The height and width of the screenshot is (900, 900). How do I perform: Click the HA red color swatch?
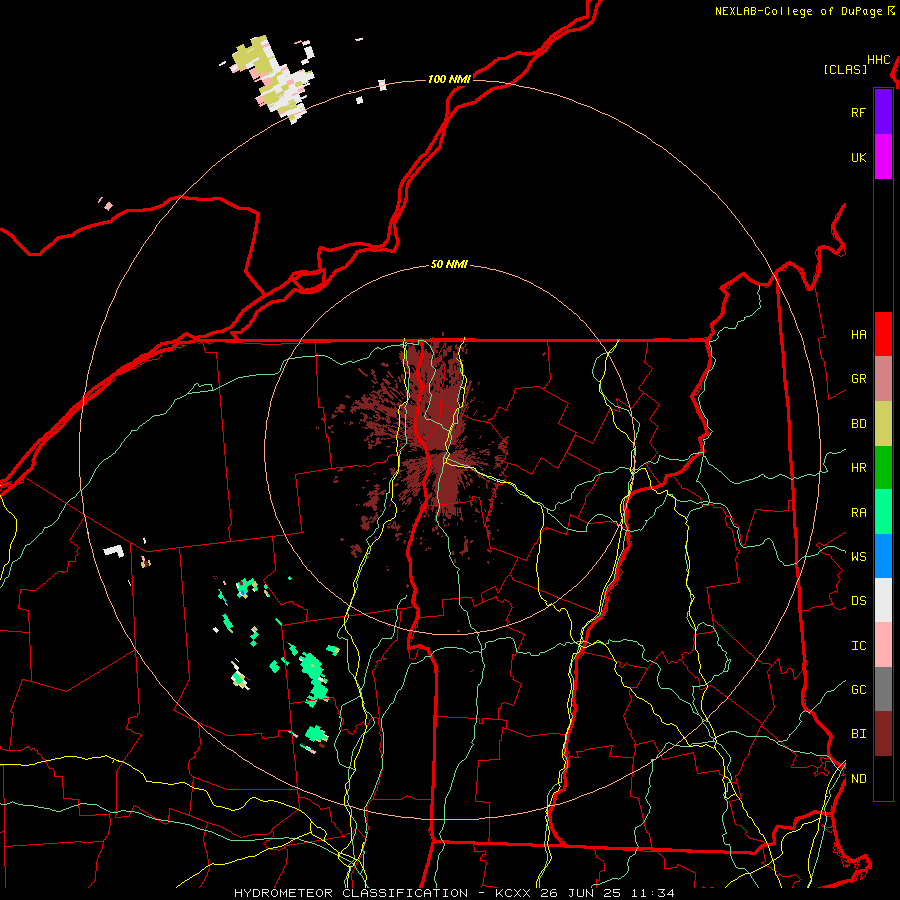tap(883, 334)
